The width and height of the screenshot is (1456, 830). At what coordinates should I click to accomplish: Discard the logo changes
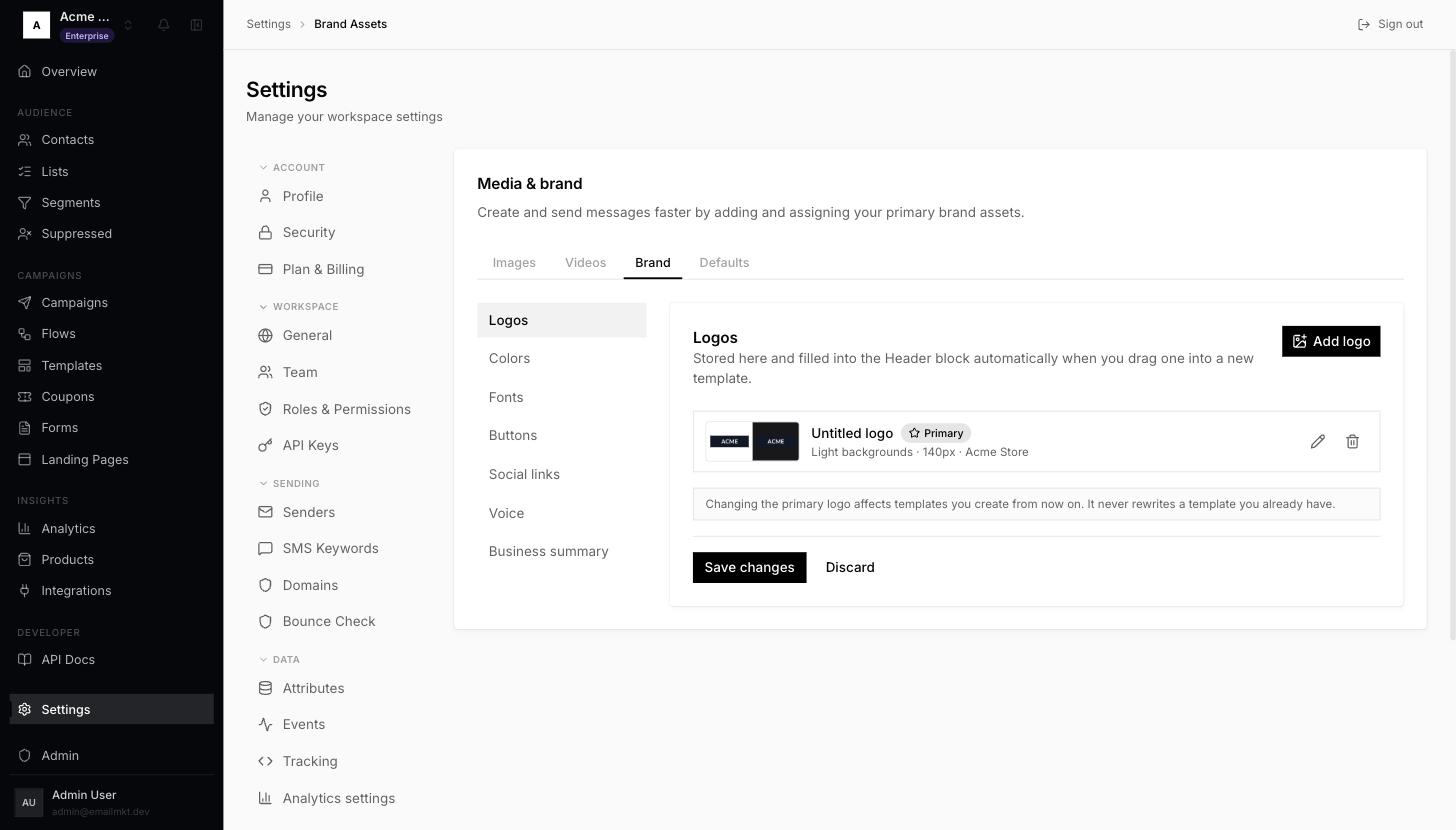click(850, 567)
